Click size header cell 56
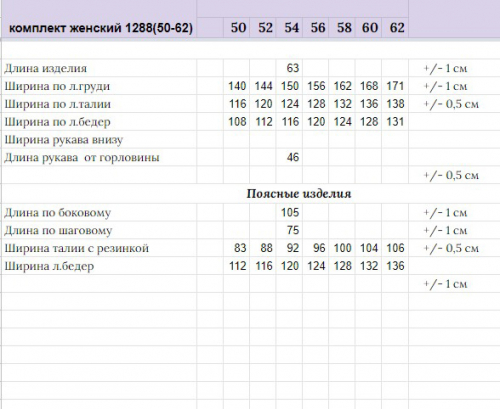Screen dimensions: 500x409 click(x=315, y=28)
